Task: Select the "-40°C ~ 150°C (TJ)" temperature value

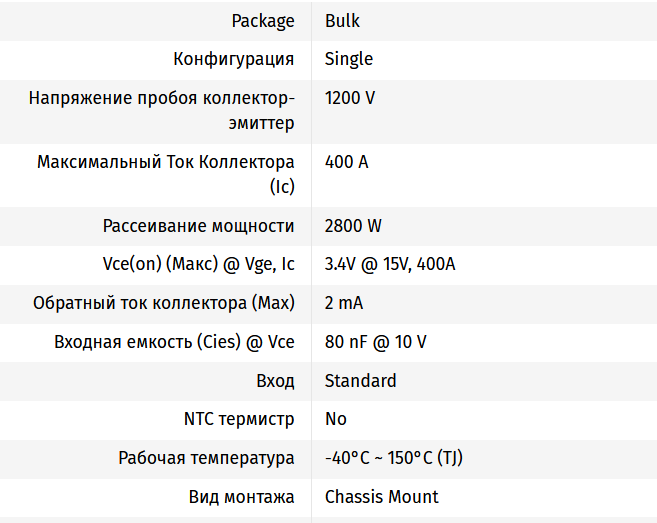Action: point(393,458)
